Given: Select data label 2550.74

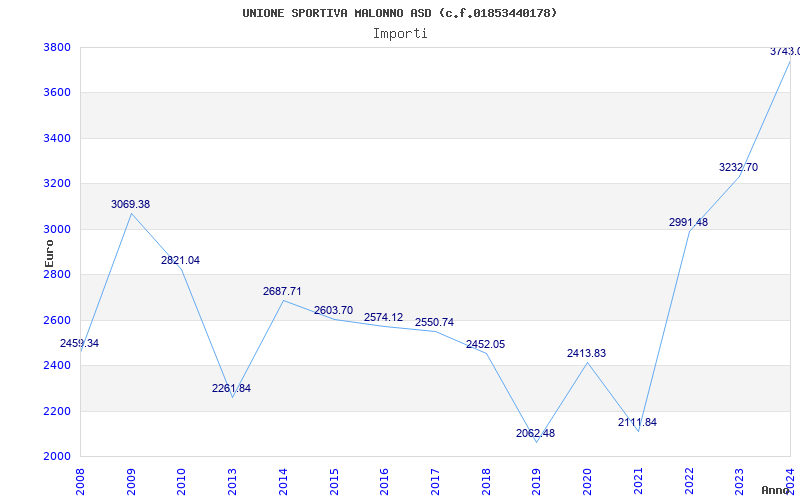Looking at the screenshot, I should click(434, 322).
